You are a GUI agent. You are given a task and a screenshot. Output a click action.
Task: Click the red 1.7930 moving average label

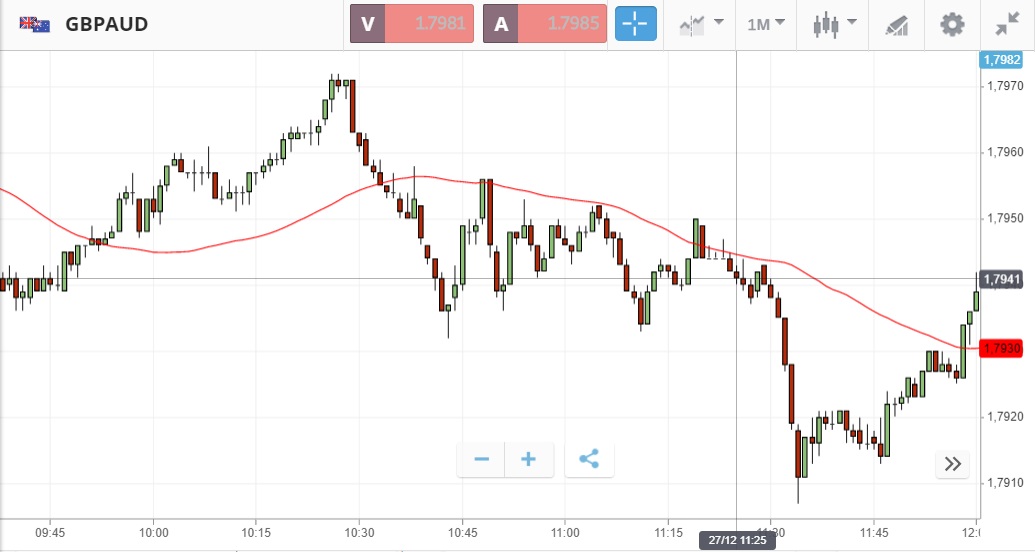tap(1001, 348)
